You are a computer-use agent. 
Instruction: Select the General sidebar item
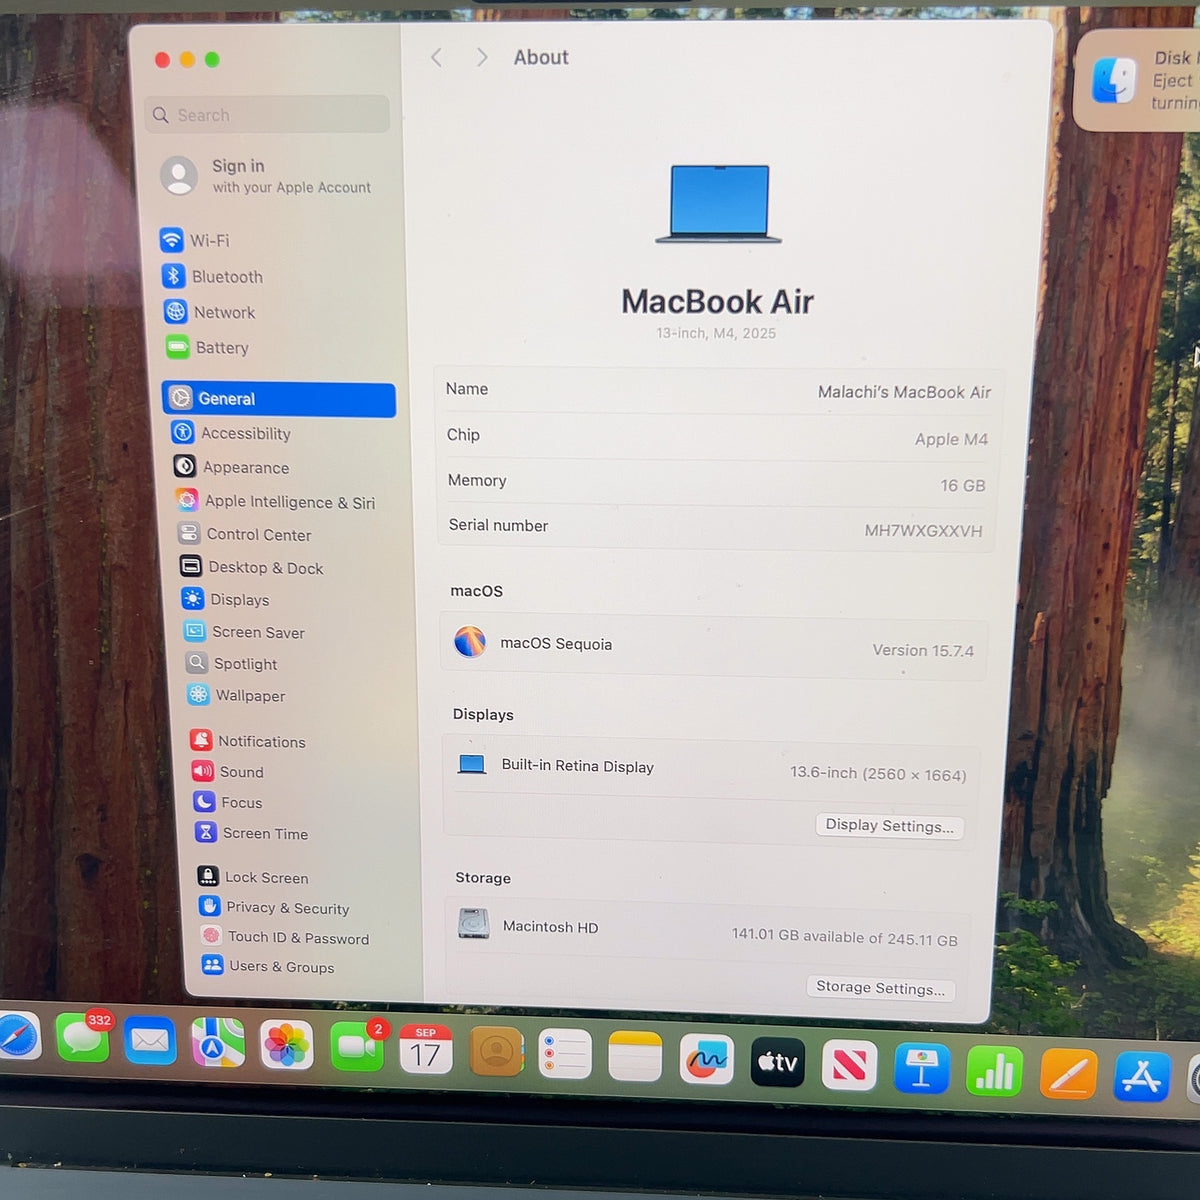point(279,398)
